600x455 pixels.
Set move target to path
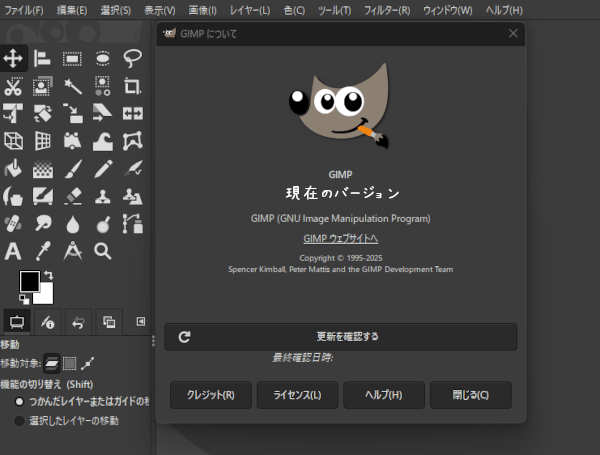pyautogui.click(x=88, y=363)
